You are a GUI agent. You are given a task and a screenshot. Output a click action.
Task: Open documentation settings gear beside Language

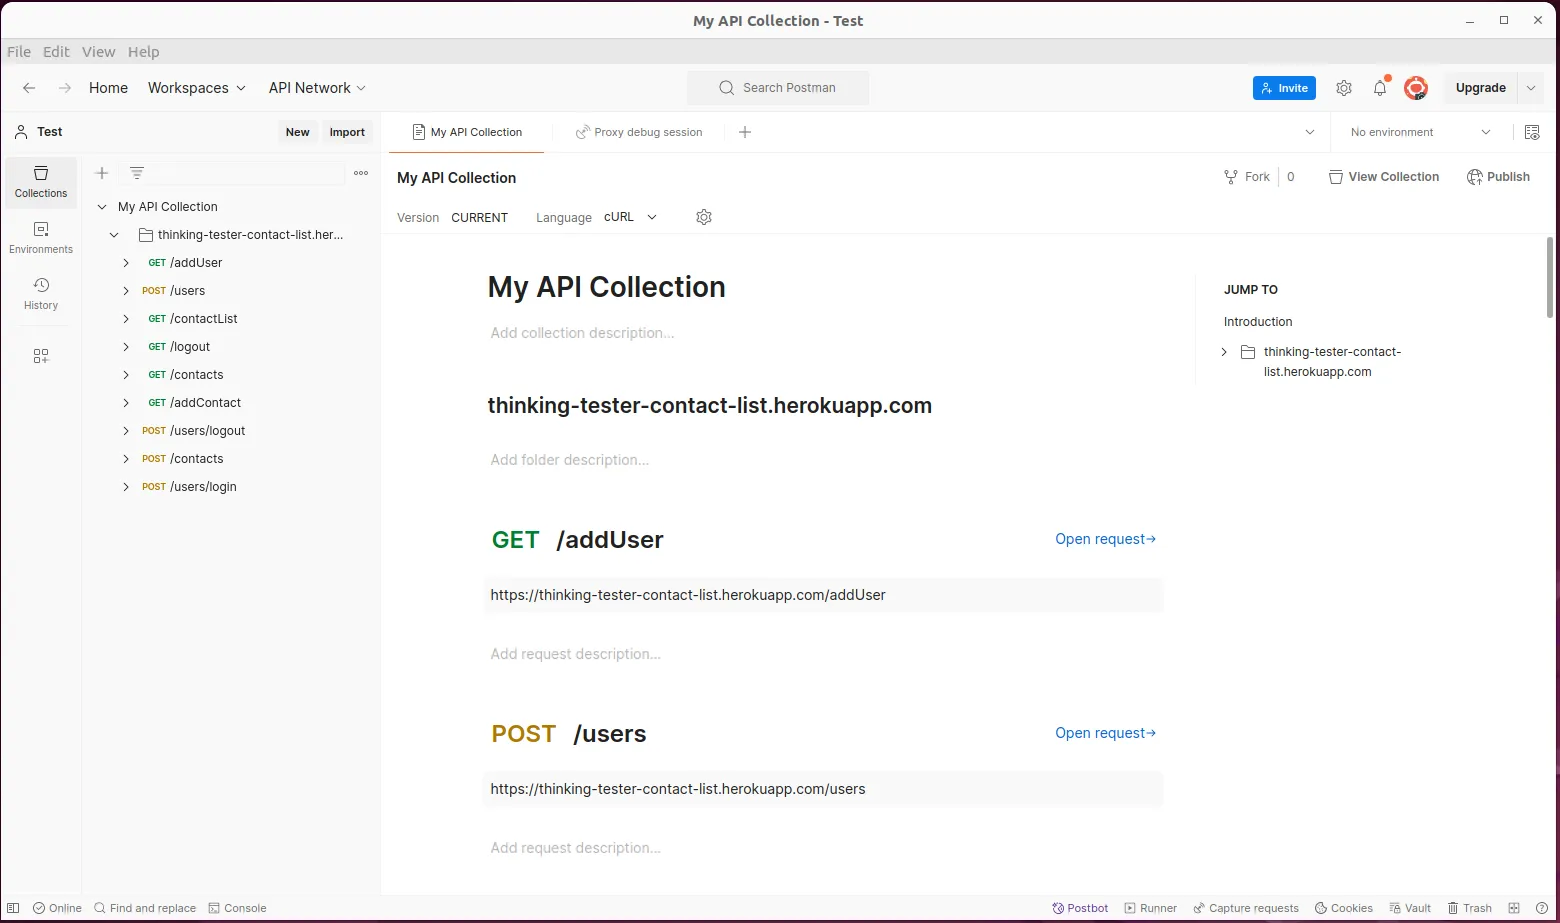pyautogui.click(x=704, y=217)
